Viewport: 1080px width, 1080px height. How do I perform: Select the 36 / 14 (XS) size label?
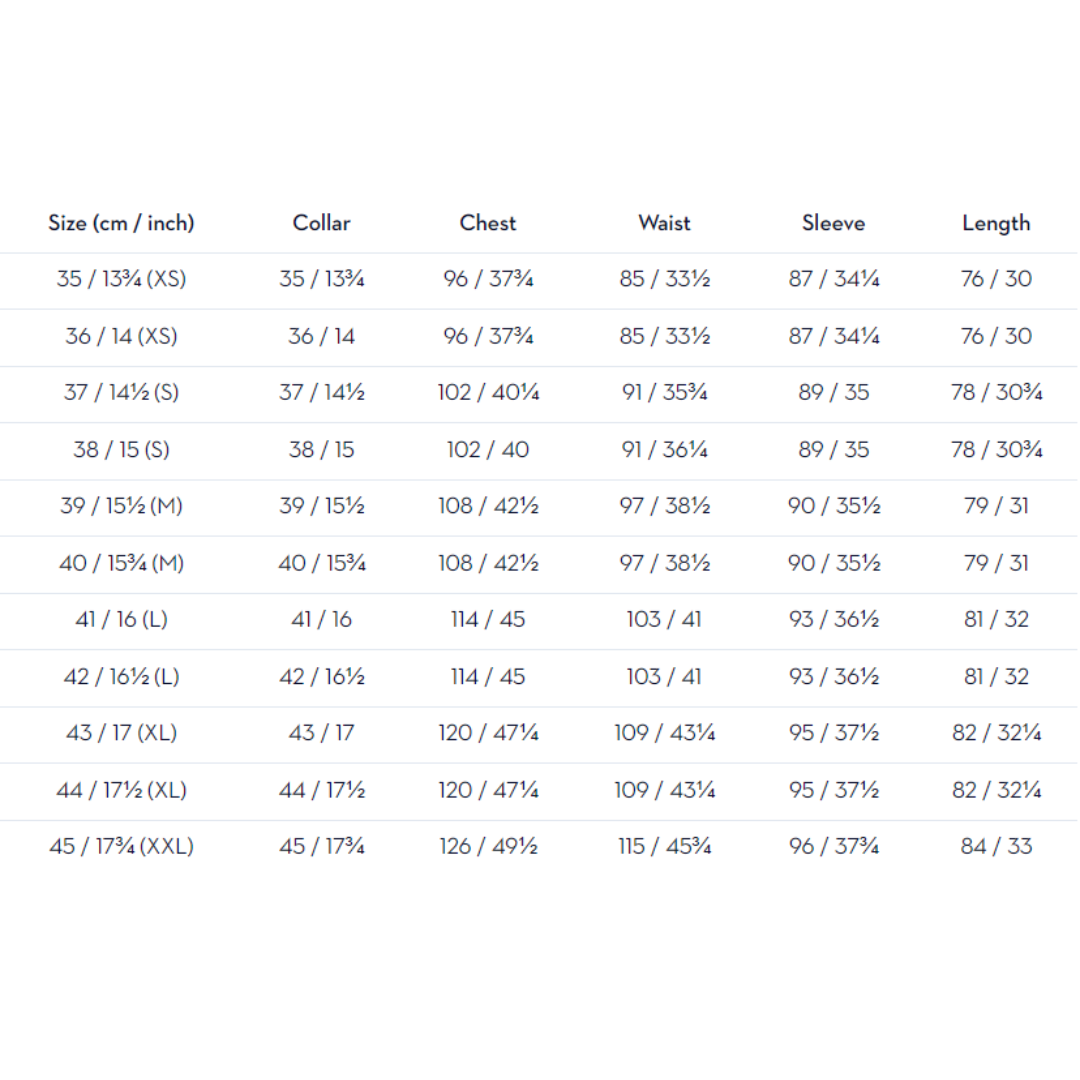click(121, 336)
